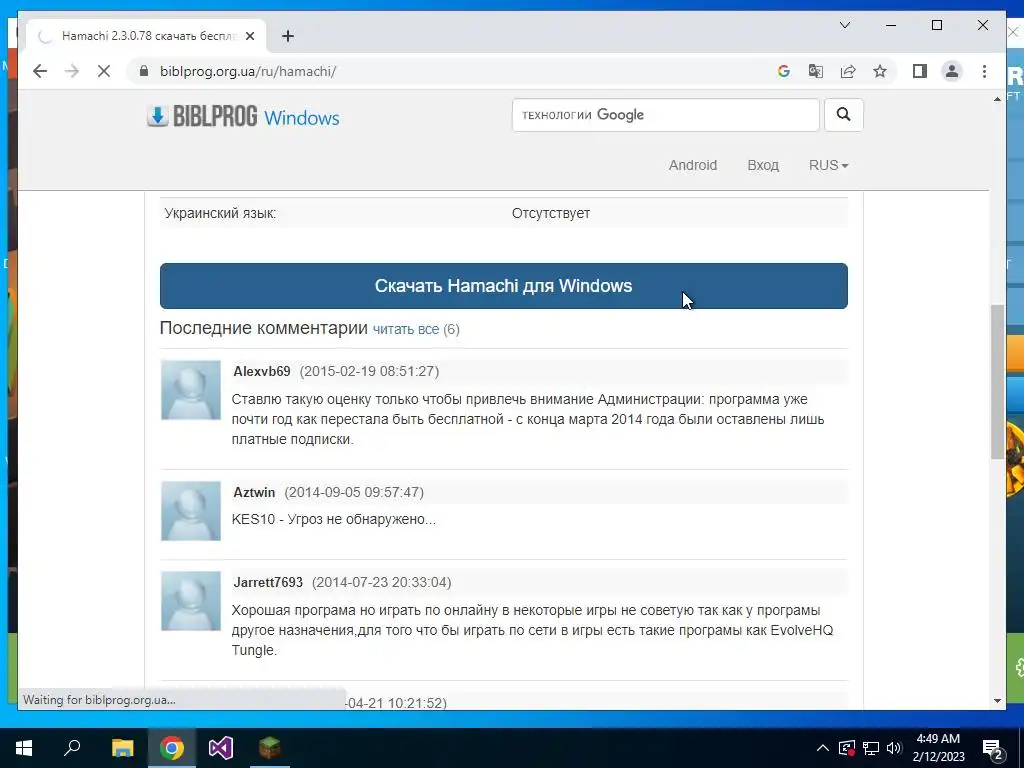Click the Jarrett7693 username

[268, 582]
